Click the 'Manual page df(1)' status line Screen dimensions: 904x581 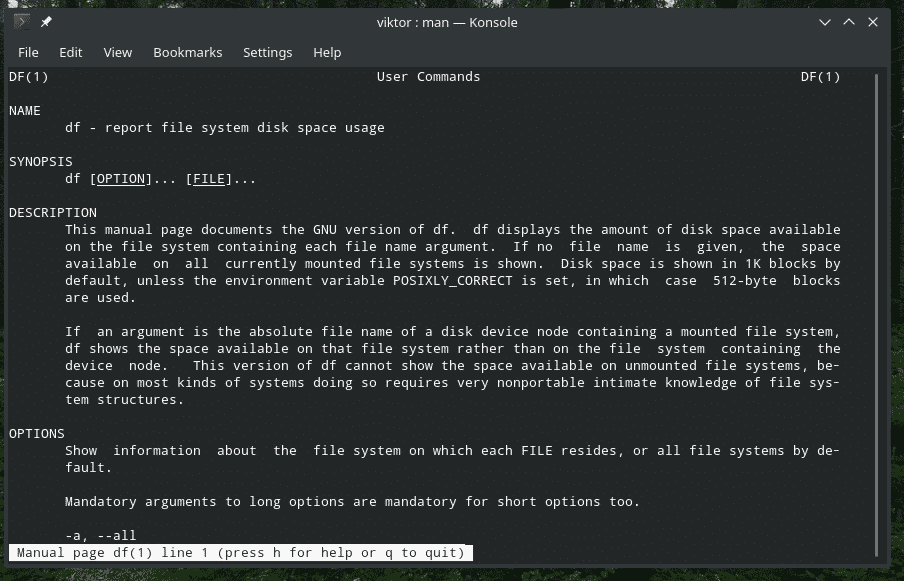point(240,552)
